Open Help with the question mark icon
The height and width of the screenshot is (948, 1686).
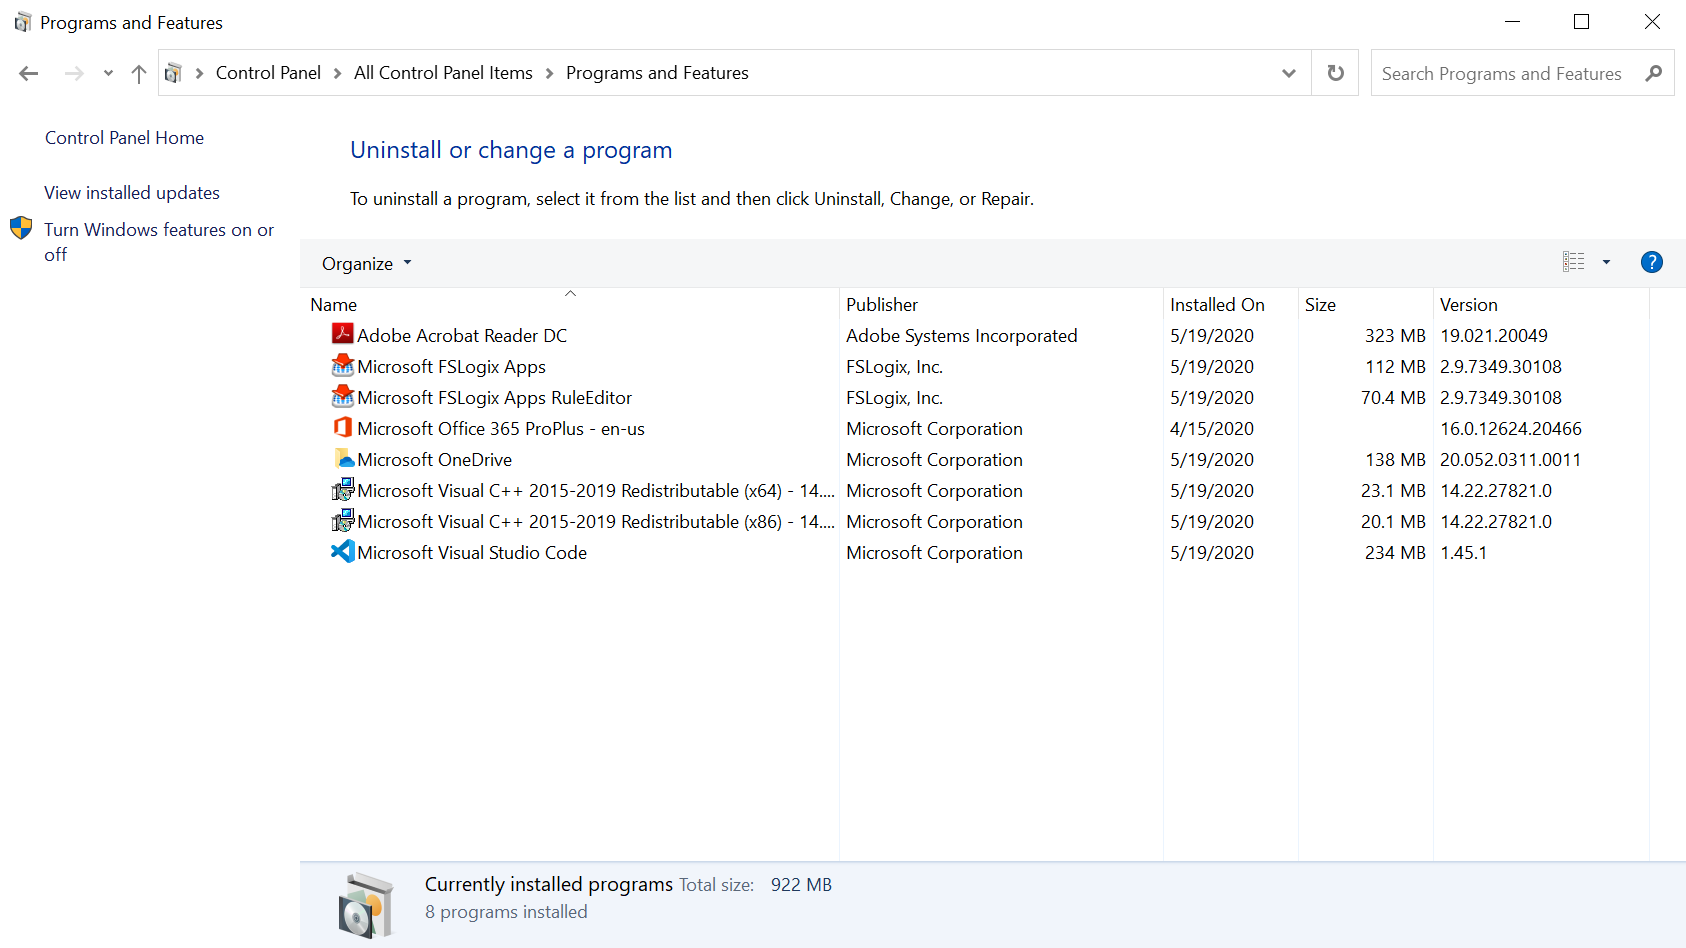(x=1652, y=262)
